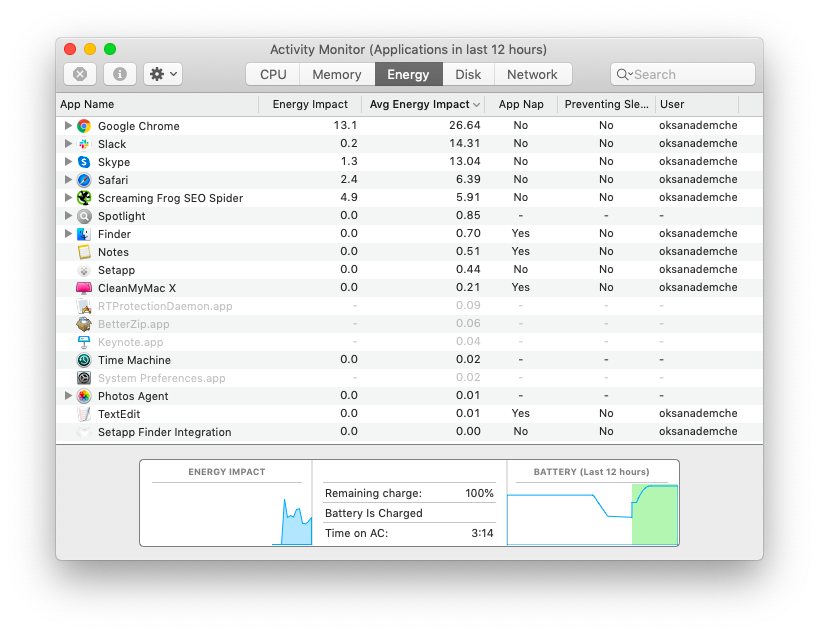The width and height of the screenshot is (819, 634).
Task: Select the 'Setapp Finder Integration' row name
Action: 165,432
